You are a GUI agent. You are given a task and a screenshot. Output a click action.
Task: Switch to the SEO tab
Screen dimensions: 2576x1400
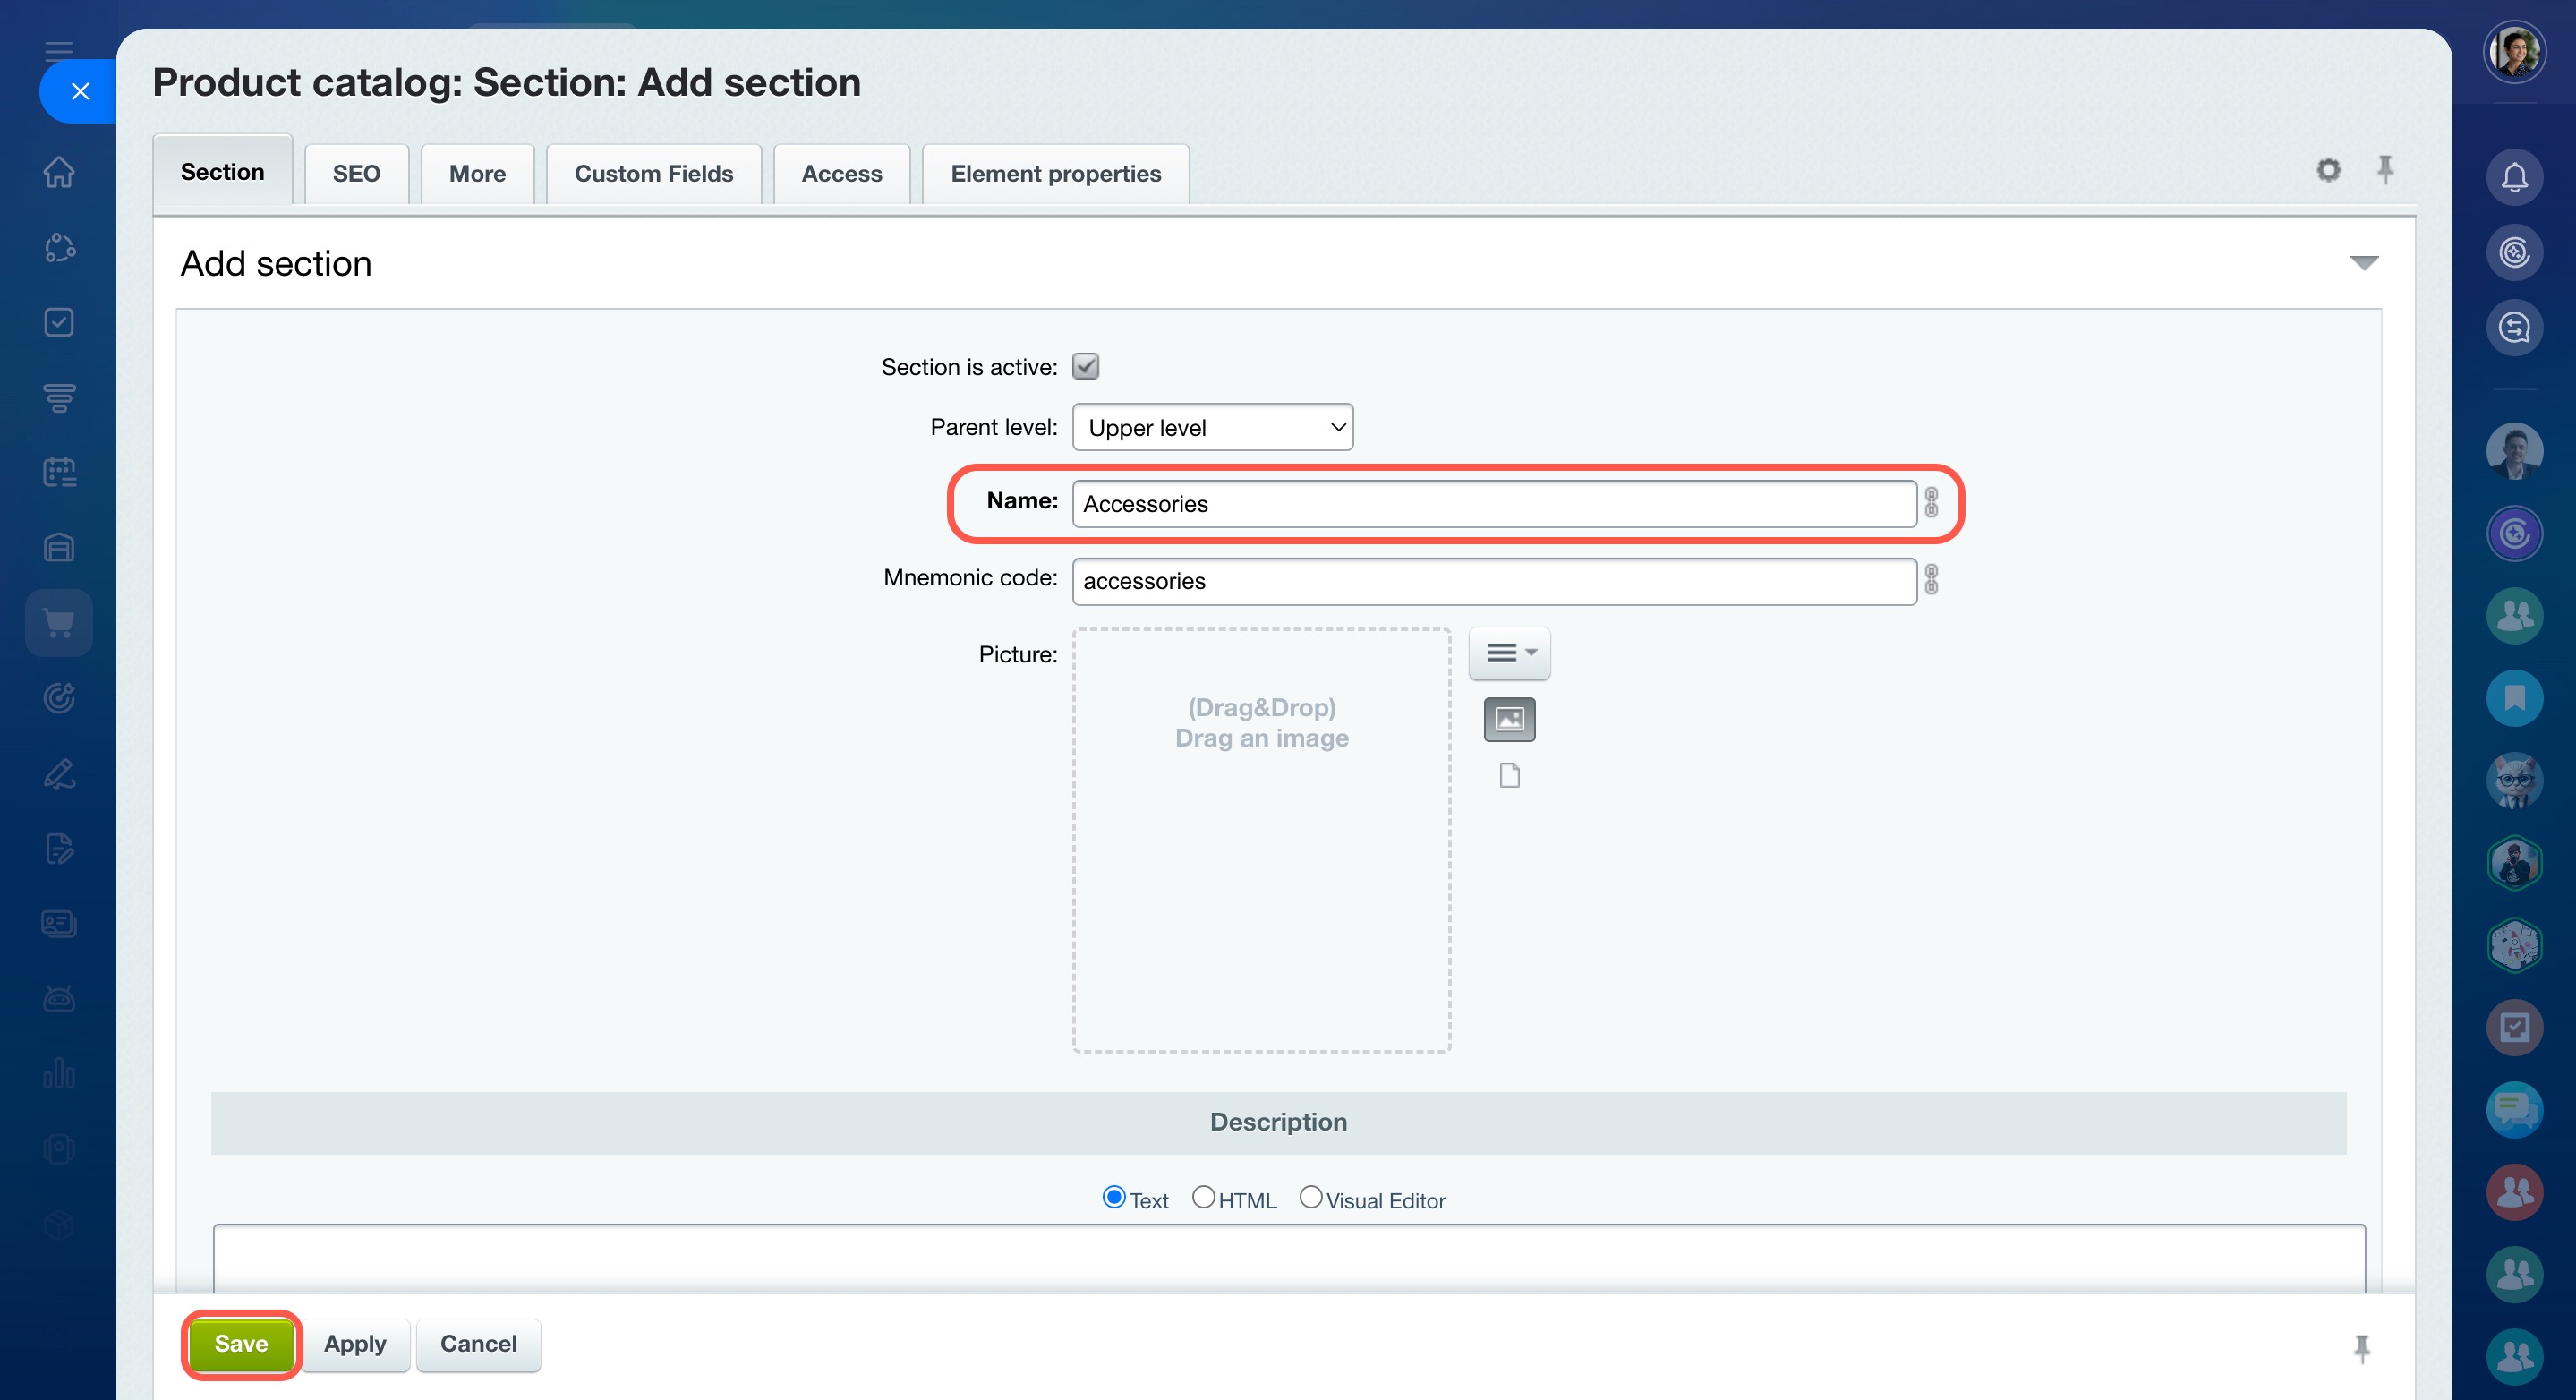356,174
